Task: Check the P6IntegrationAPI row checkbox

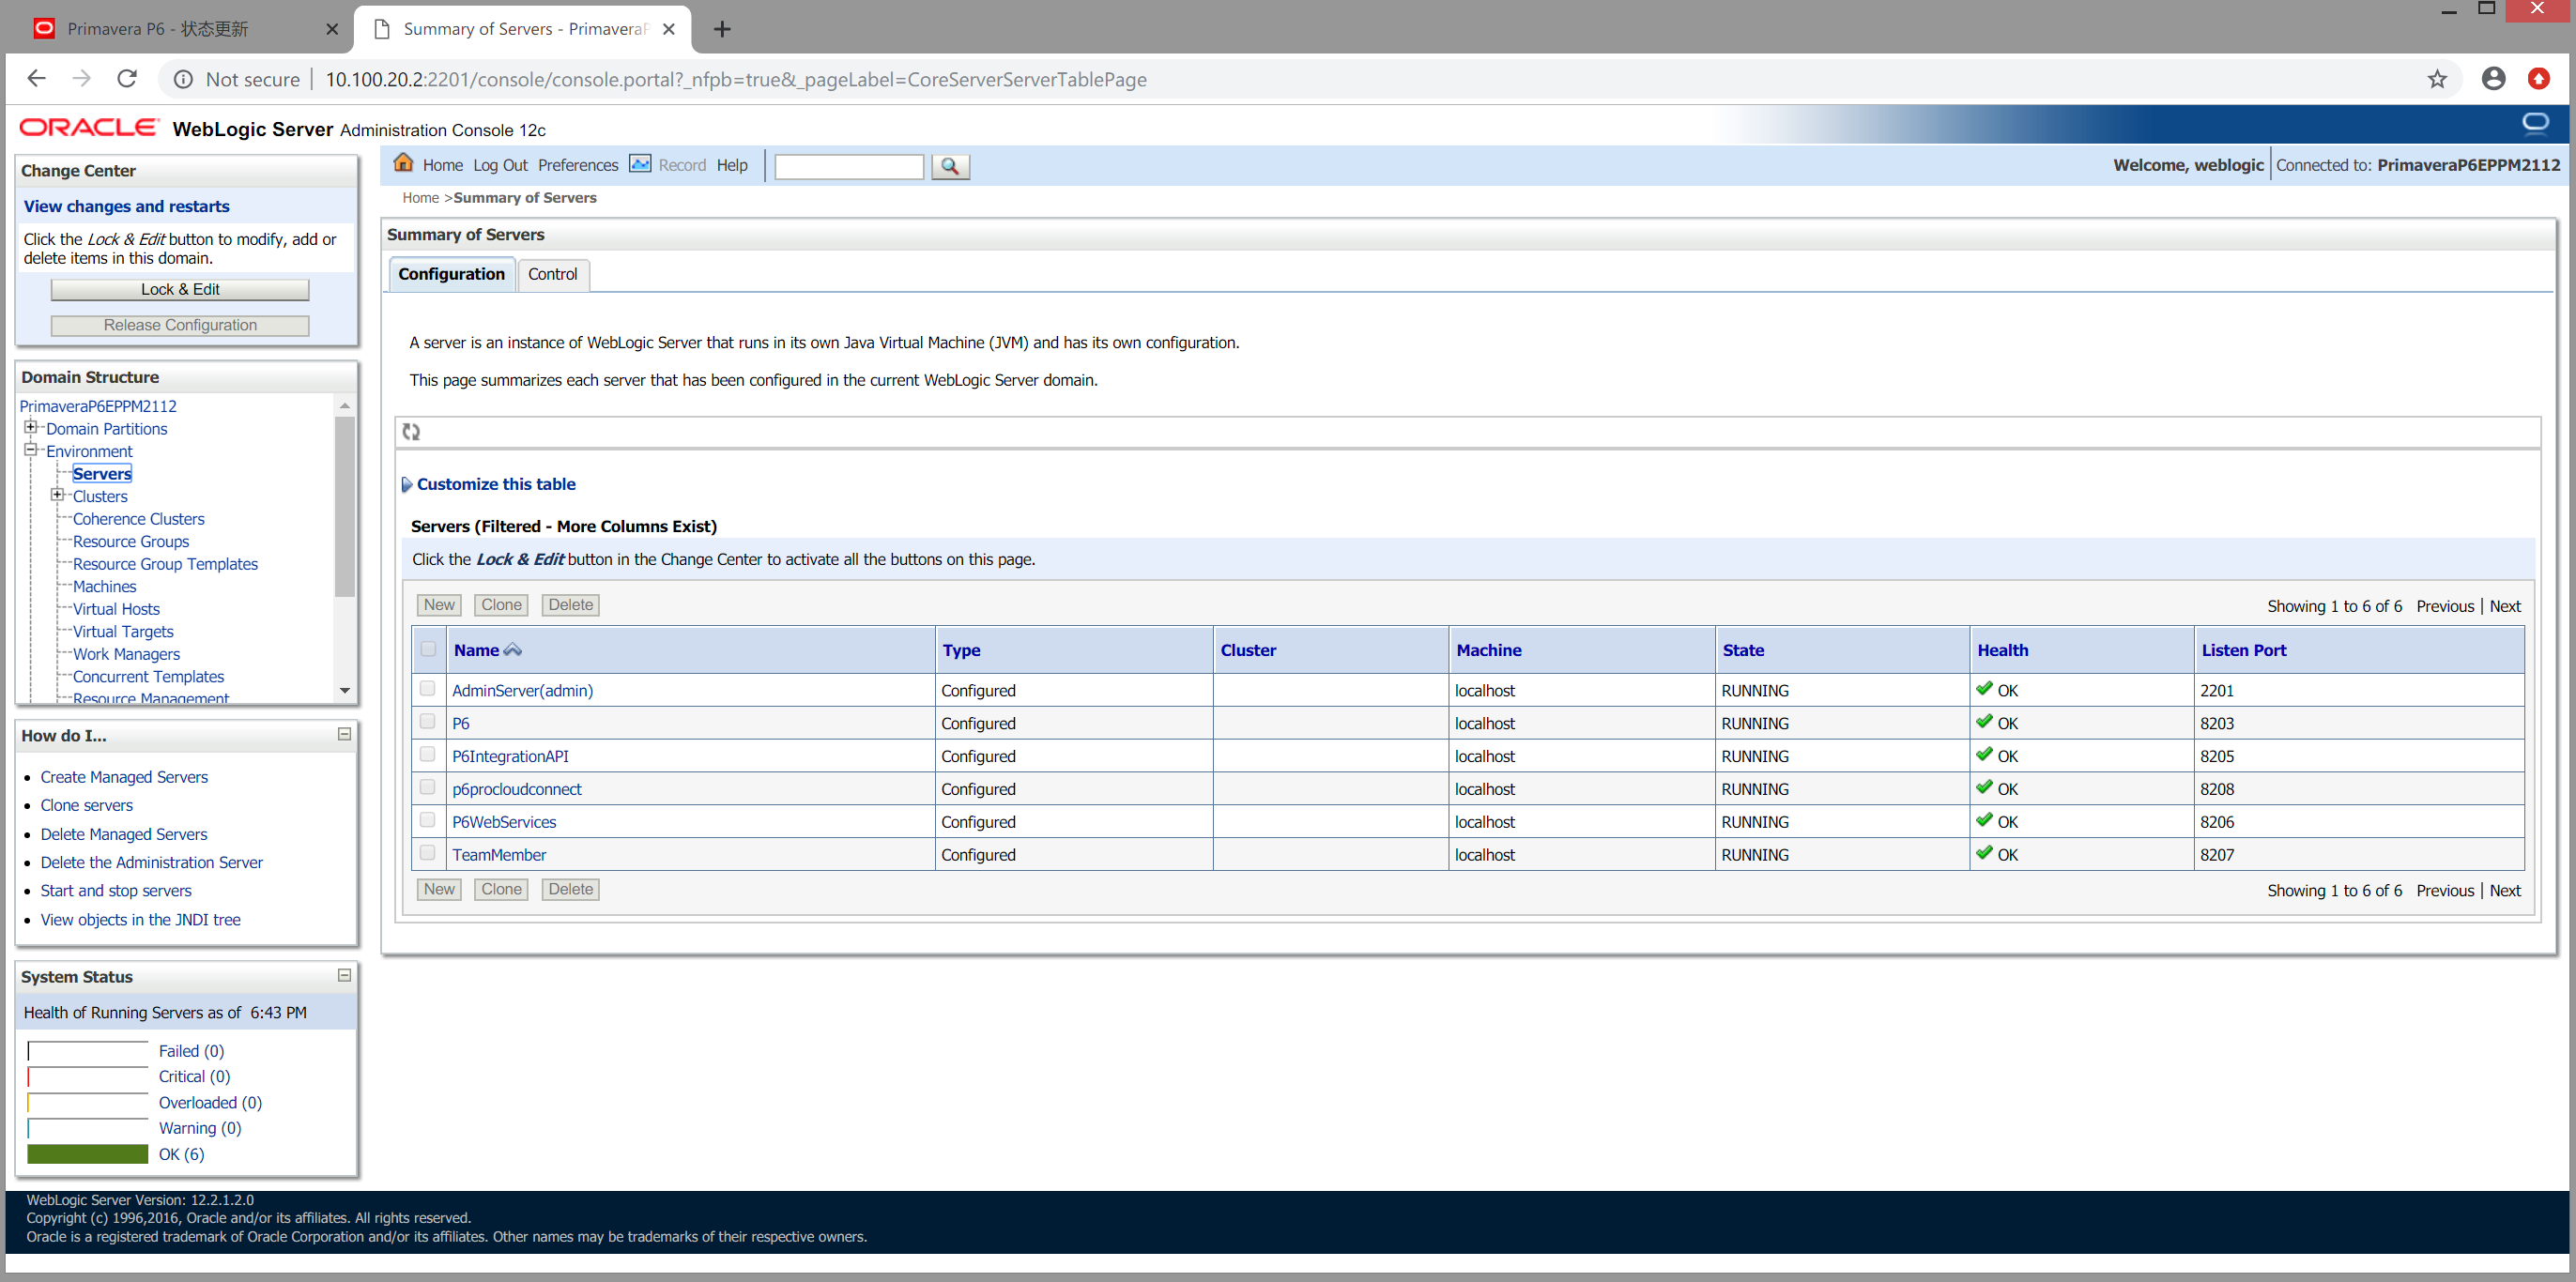Action: [x=427, y=755]
